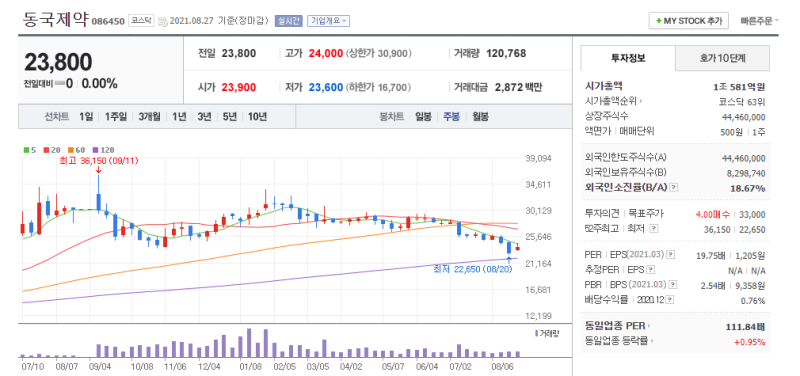
Task: Open help icon next to 52주최고 | 최저
Action: [655, 229]
